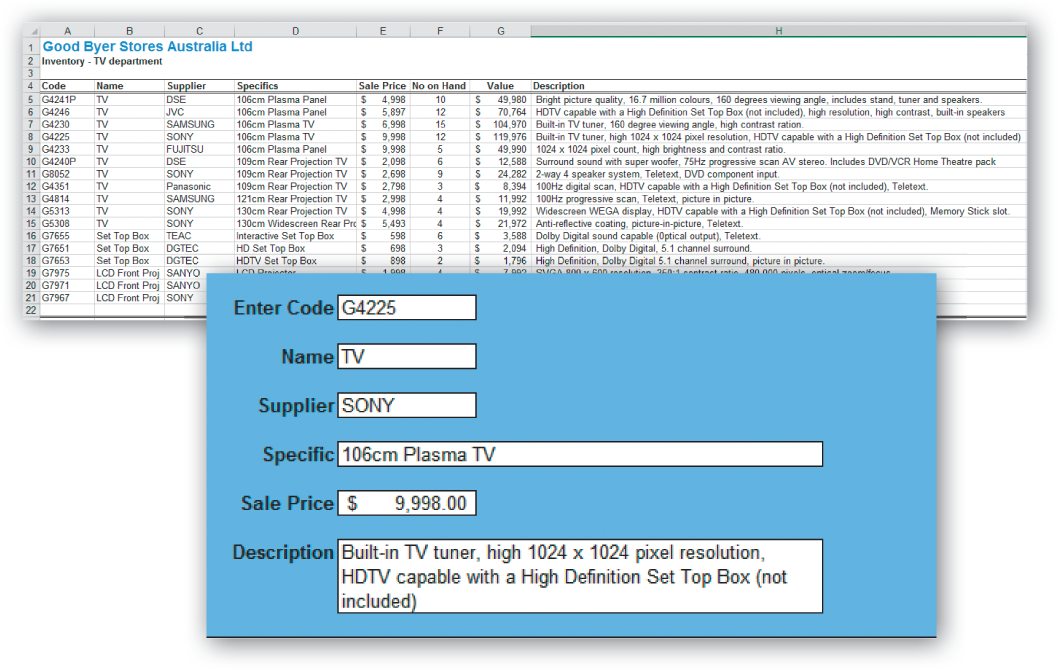
Task: Click the supplier cell 'JVC'
Action: click(x=199, y=112)
